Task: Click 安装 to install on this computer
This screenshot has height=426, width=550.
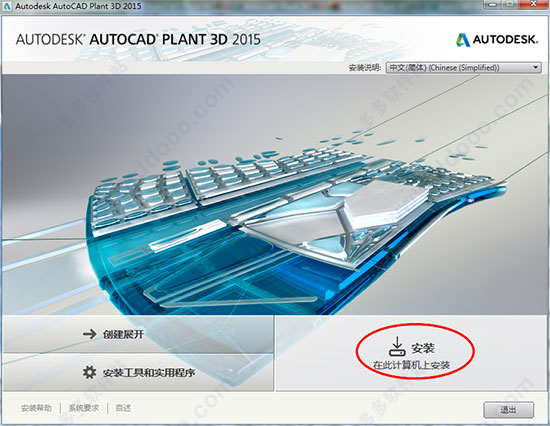Action: 412,353
